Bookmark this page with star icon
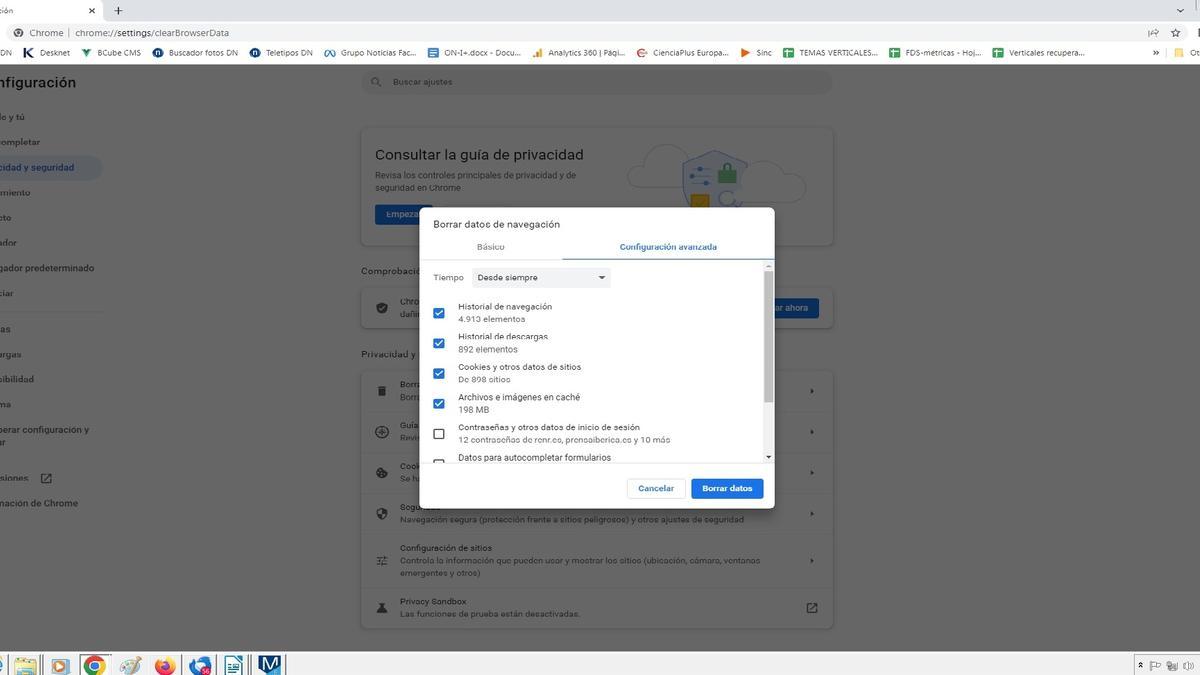The height and width of the screenshot is (675, 1200). pyautogui.click(x=1176, y=33)
